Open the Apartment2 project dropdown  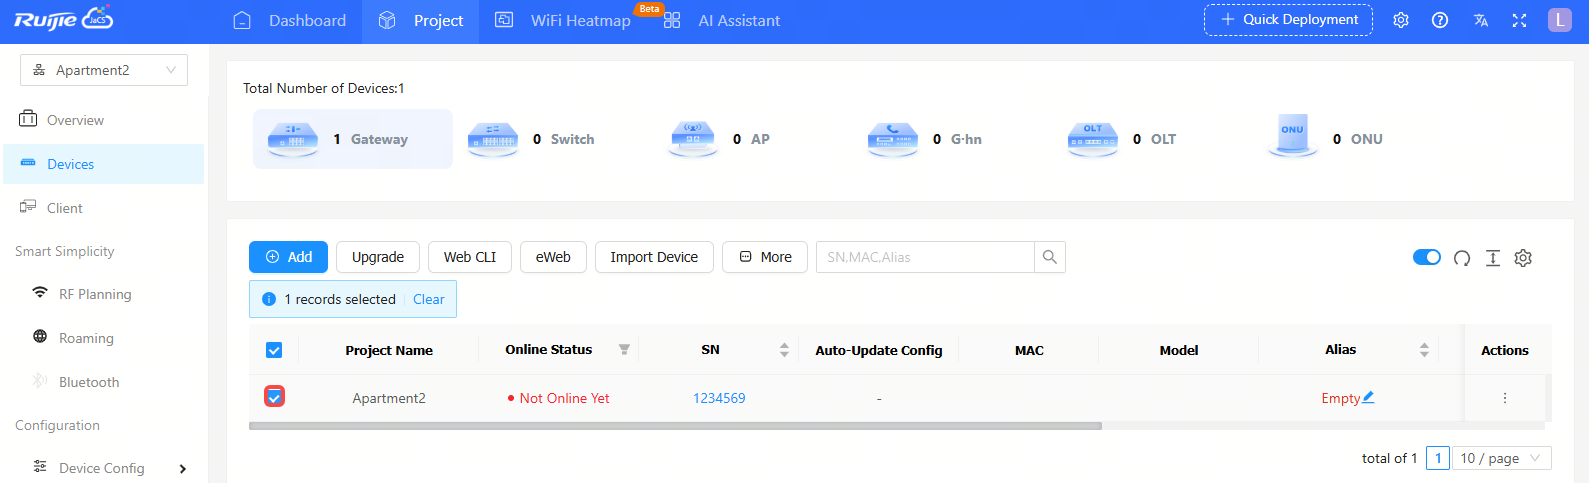(x=104, y=70)
